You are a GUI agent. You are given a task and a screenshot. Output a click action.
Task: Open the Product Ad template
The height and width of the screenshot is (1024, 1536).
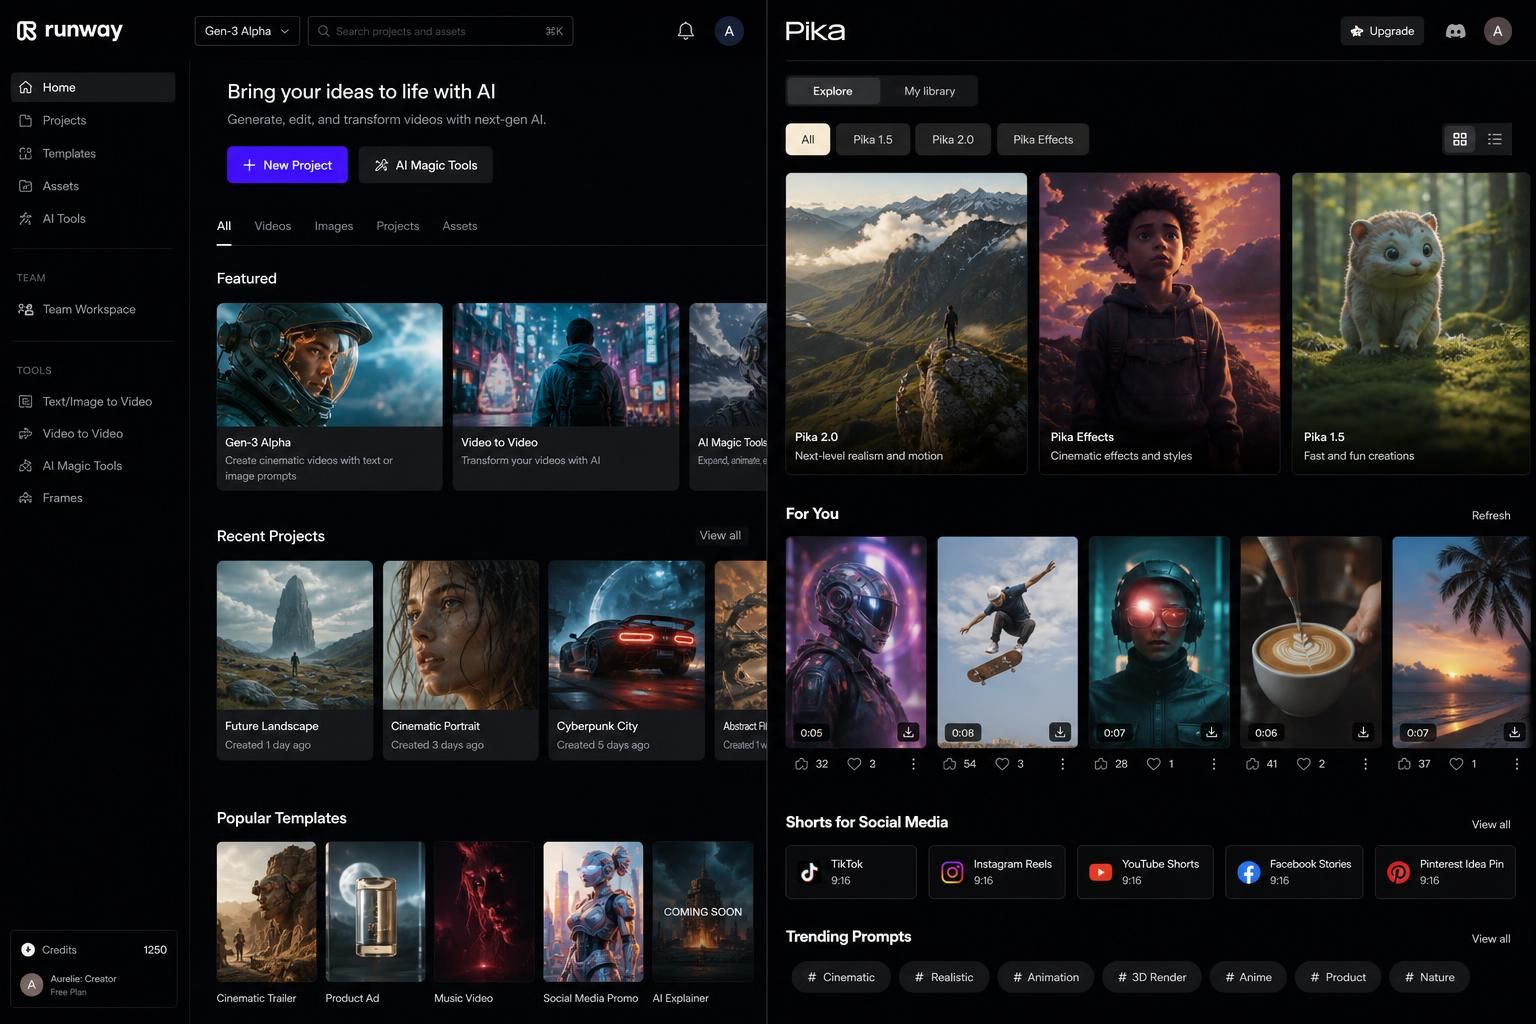pos(375,923)
